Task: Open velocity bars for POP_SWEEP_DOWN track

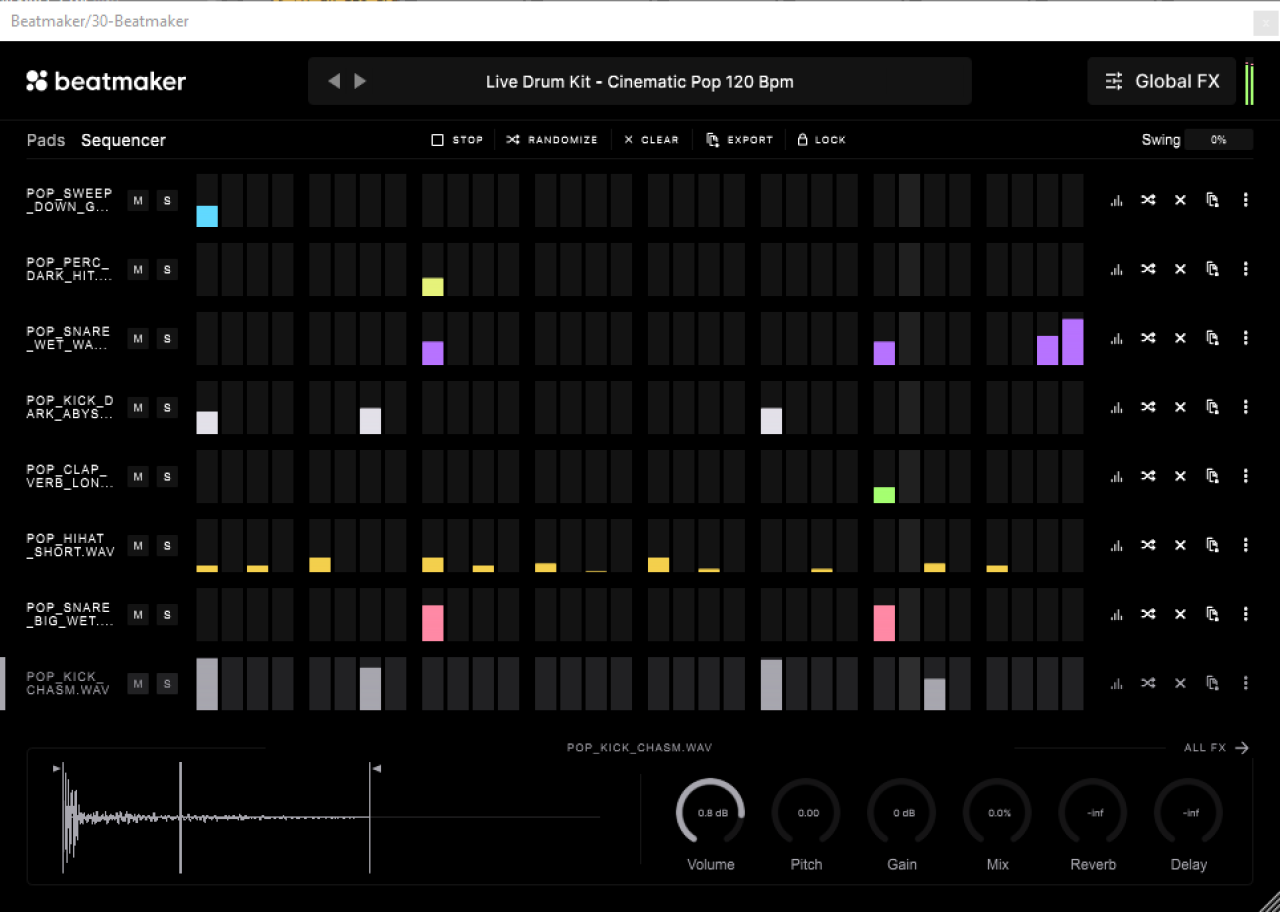Action: coord(1116,201)
